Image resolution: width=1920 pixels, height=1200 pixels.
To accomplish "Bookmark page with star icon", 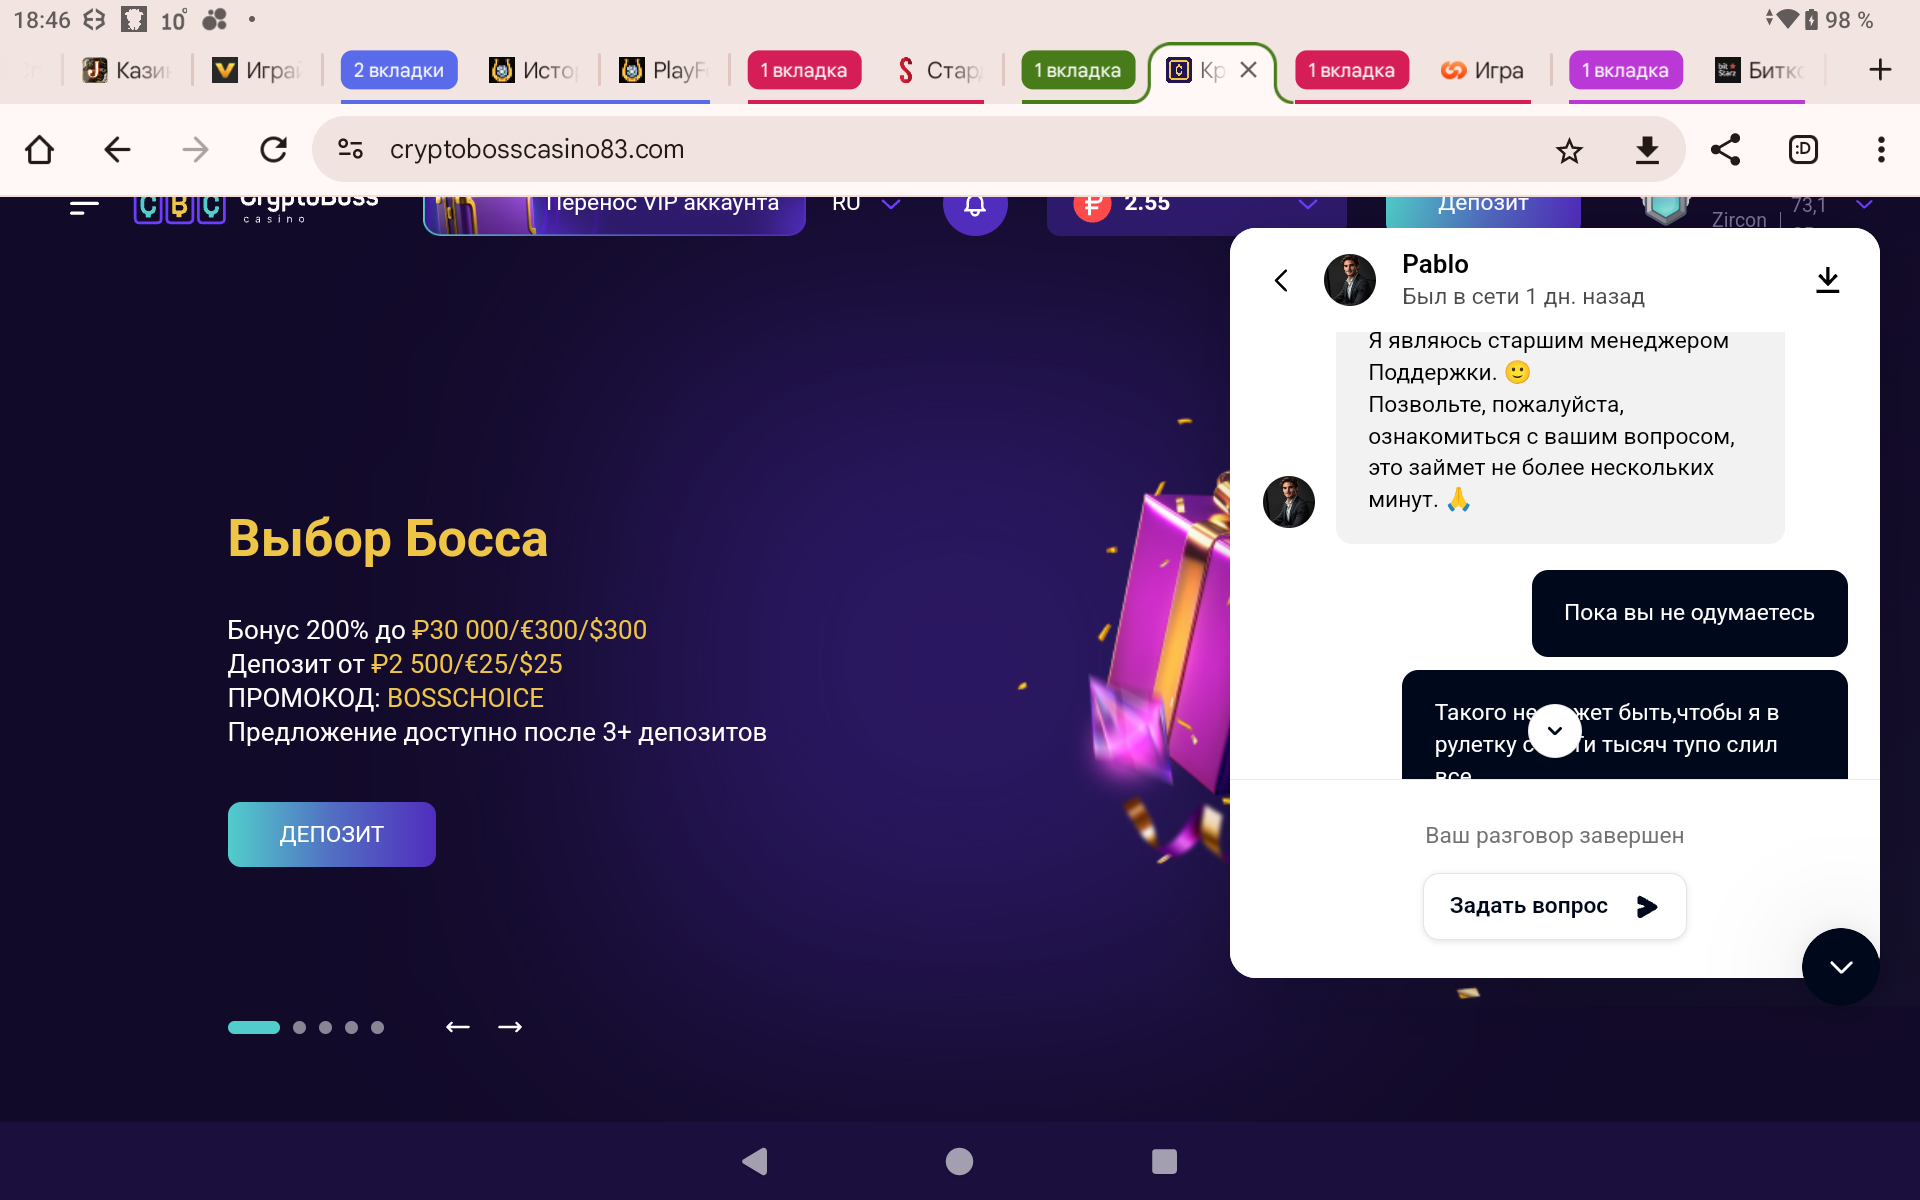I will pyautogui.click(x=1569, y=150).
